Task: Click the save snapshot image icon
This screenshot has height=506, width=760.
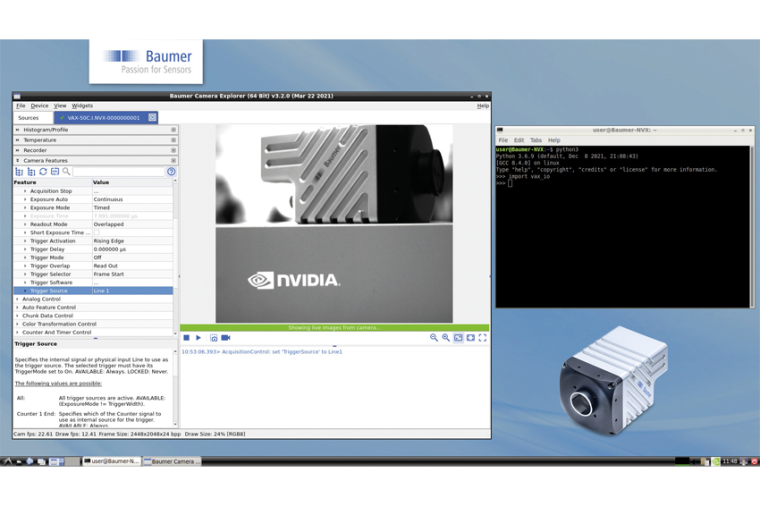Action: (x=213, y=338)
